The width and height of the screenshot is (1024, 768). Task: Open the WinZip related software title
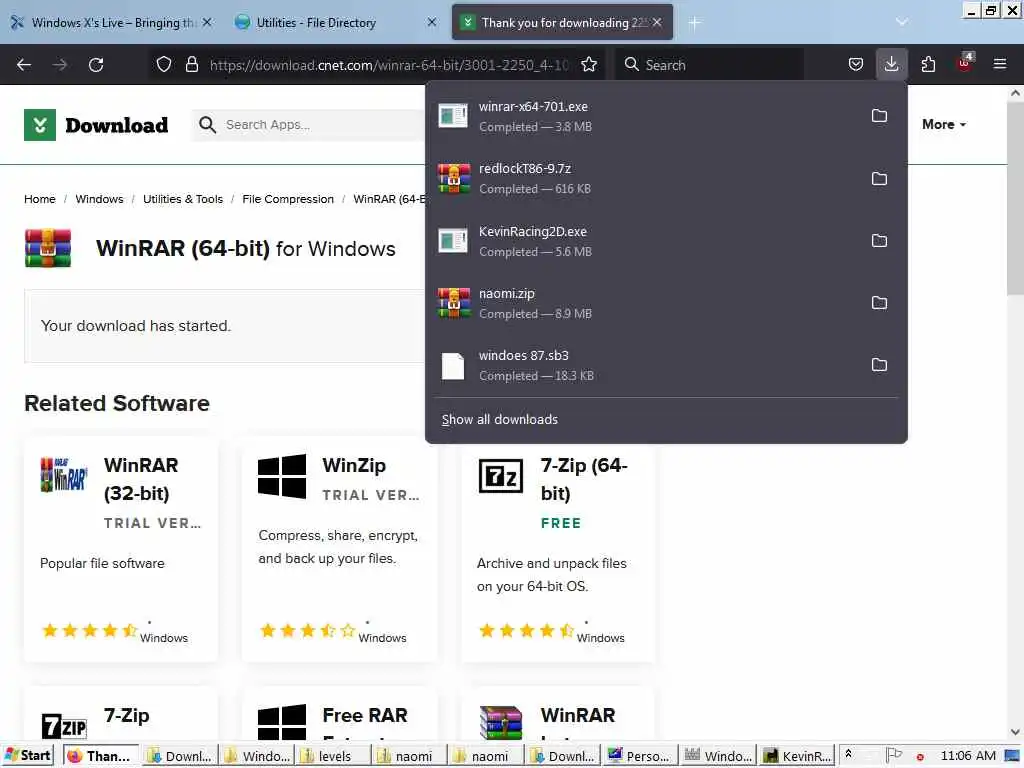[x=354, y=465]
